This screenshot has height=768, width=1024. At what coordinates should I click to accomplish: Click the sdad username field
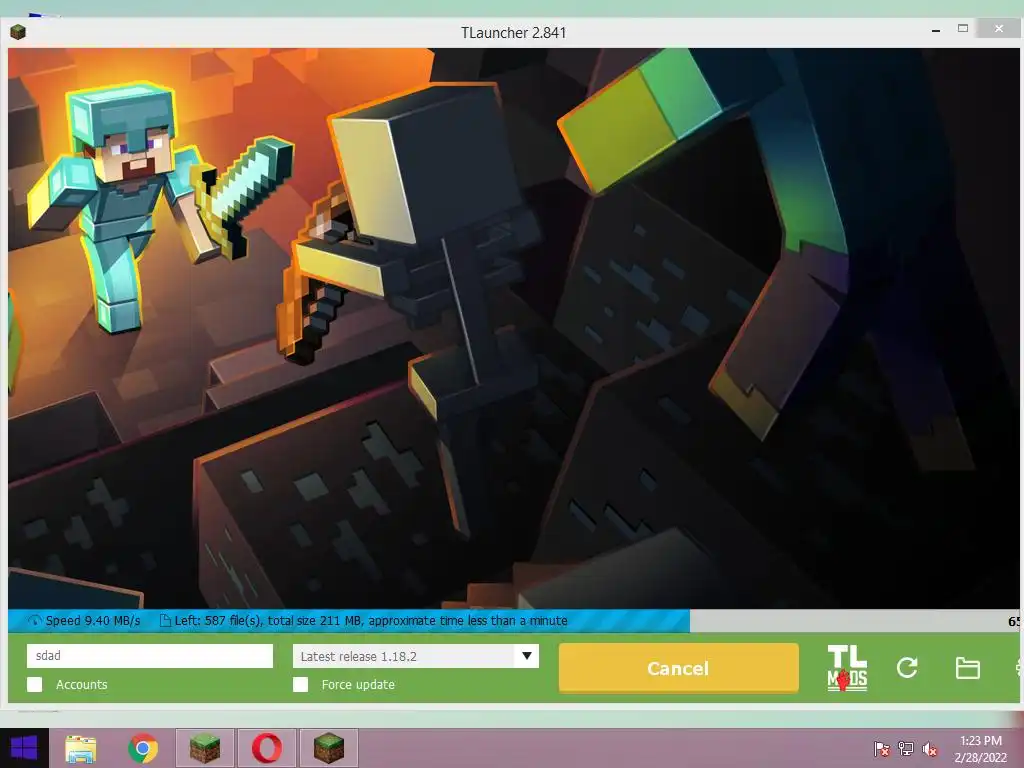150,655
